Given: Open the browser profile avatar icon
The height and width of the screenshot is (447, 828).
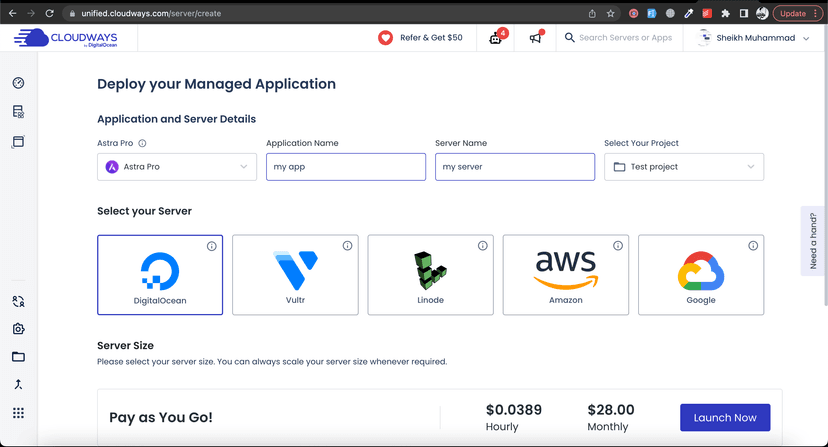Looking at the screenshot, I should 761,13.
